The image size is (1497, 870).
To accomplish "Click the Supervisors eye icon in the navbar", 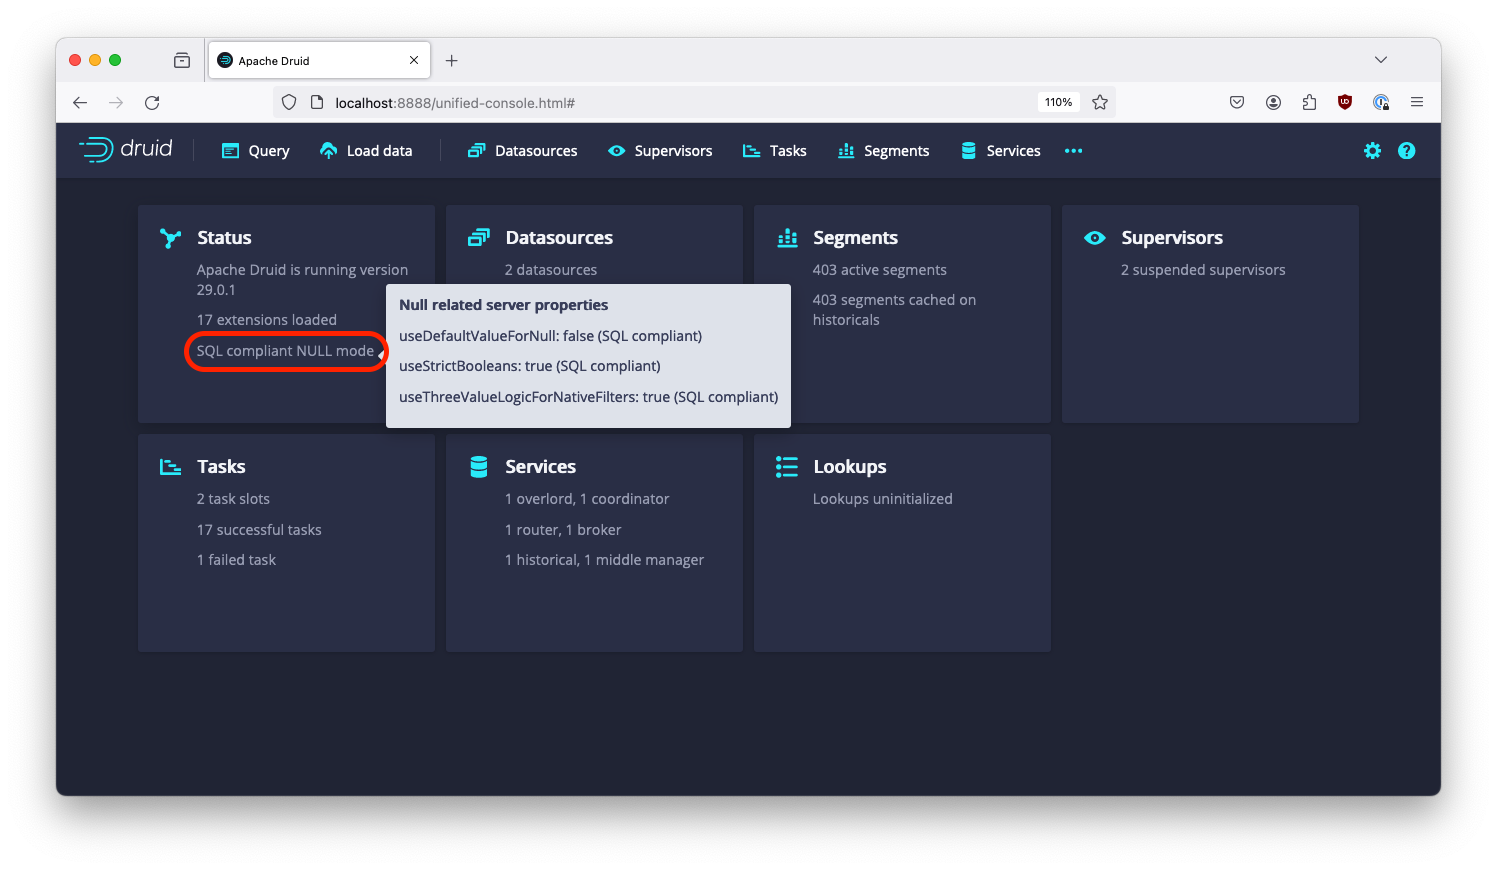I will 615,150.
